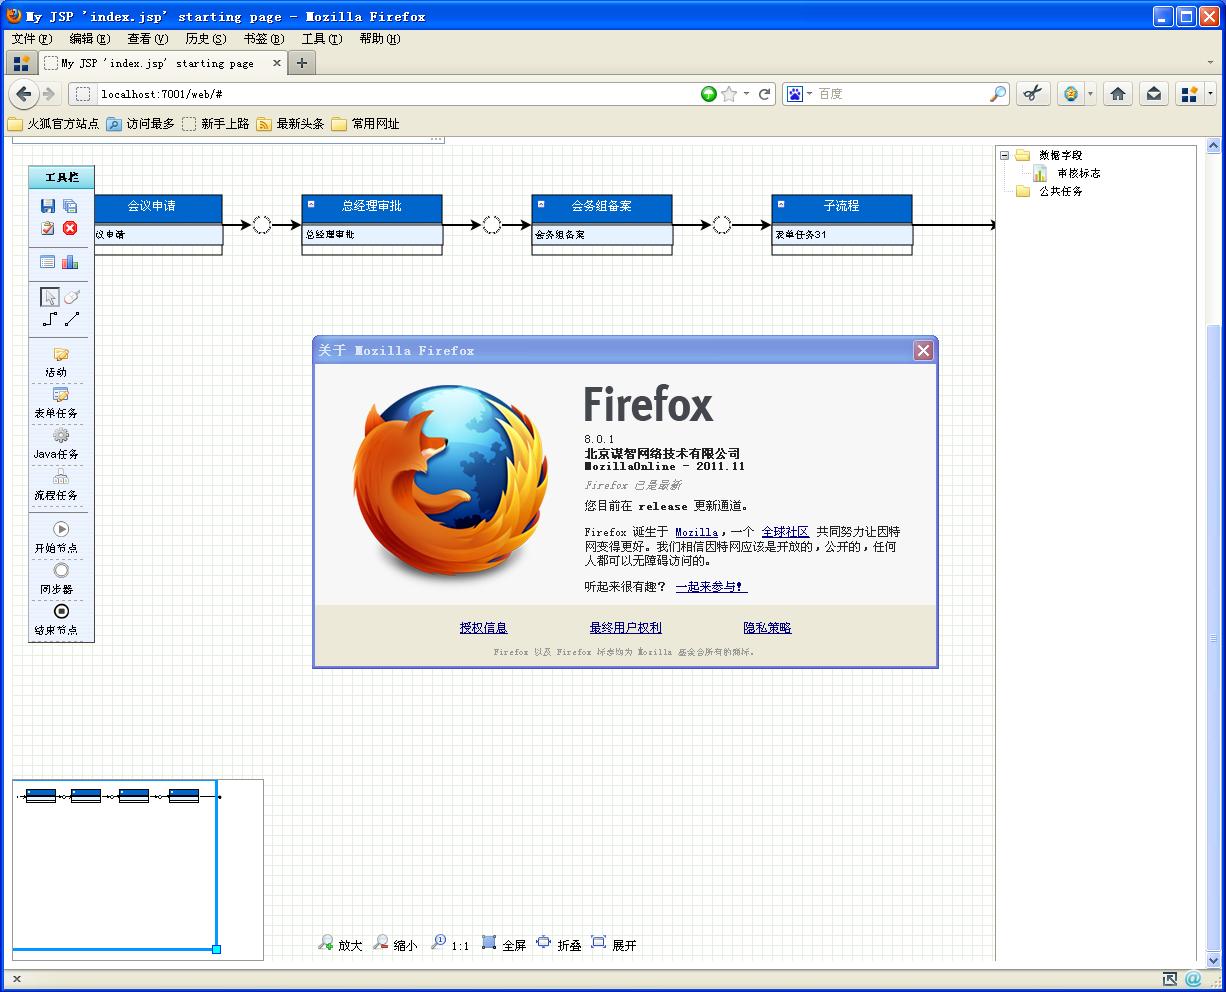Select the mouse pan tool in toolbox

(x=72, y=297)
